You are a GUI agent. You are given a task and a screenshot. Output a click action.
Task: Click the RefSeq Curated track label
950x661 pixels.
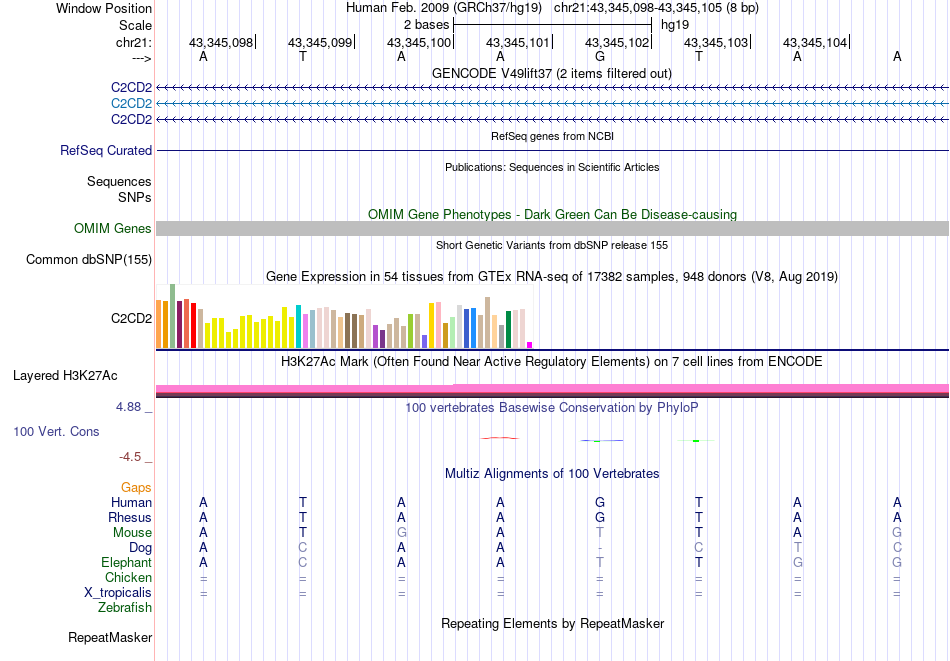[106, 150]
